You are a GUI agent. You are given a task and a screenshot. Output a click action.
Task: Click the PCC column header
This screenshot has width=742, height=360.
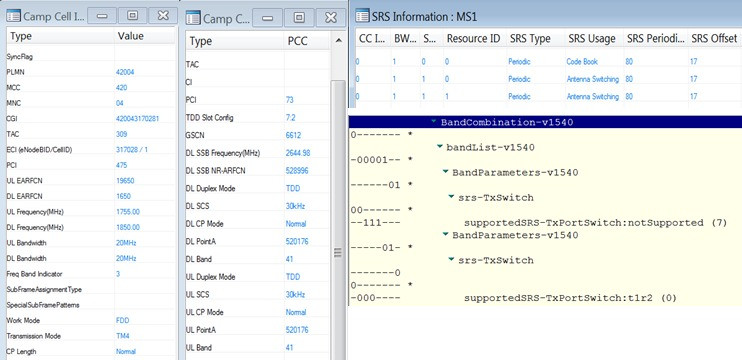[x=307, y=41]
